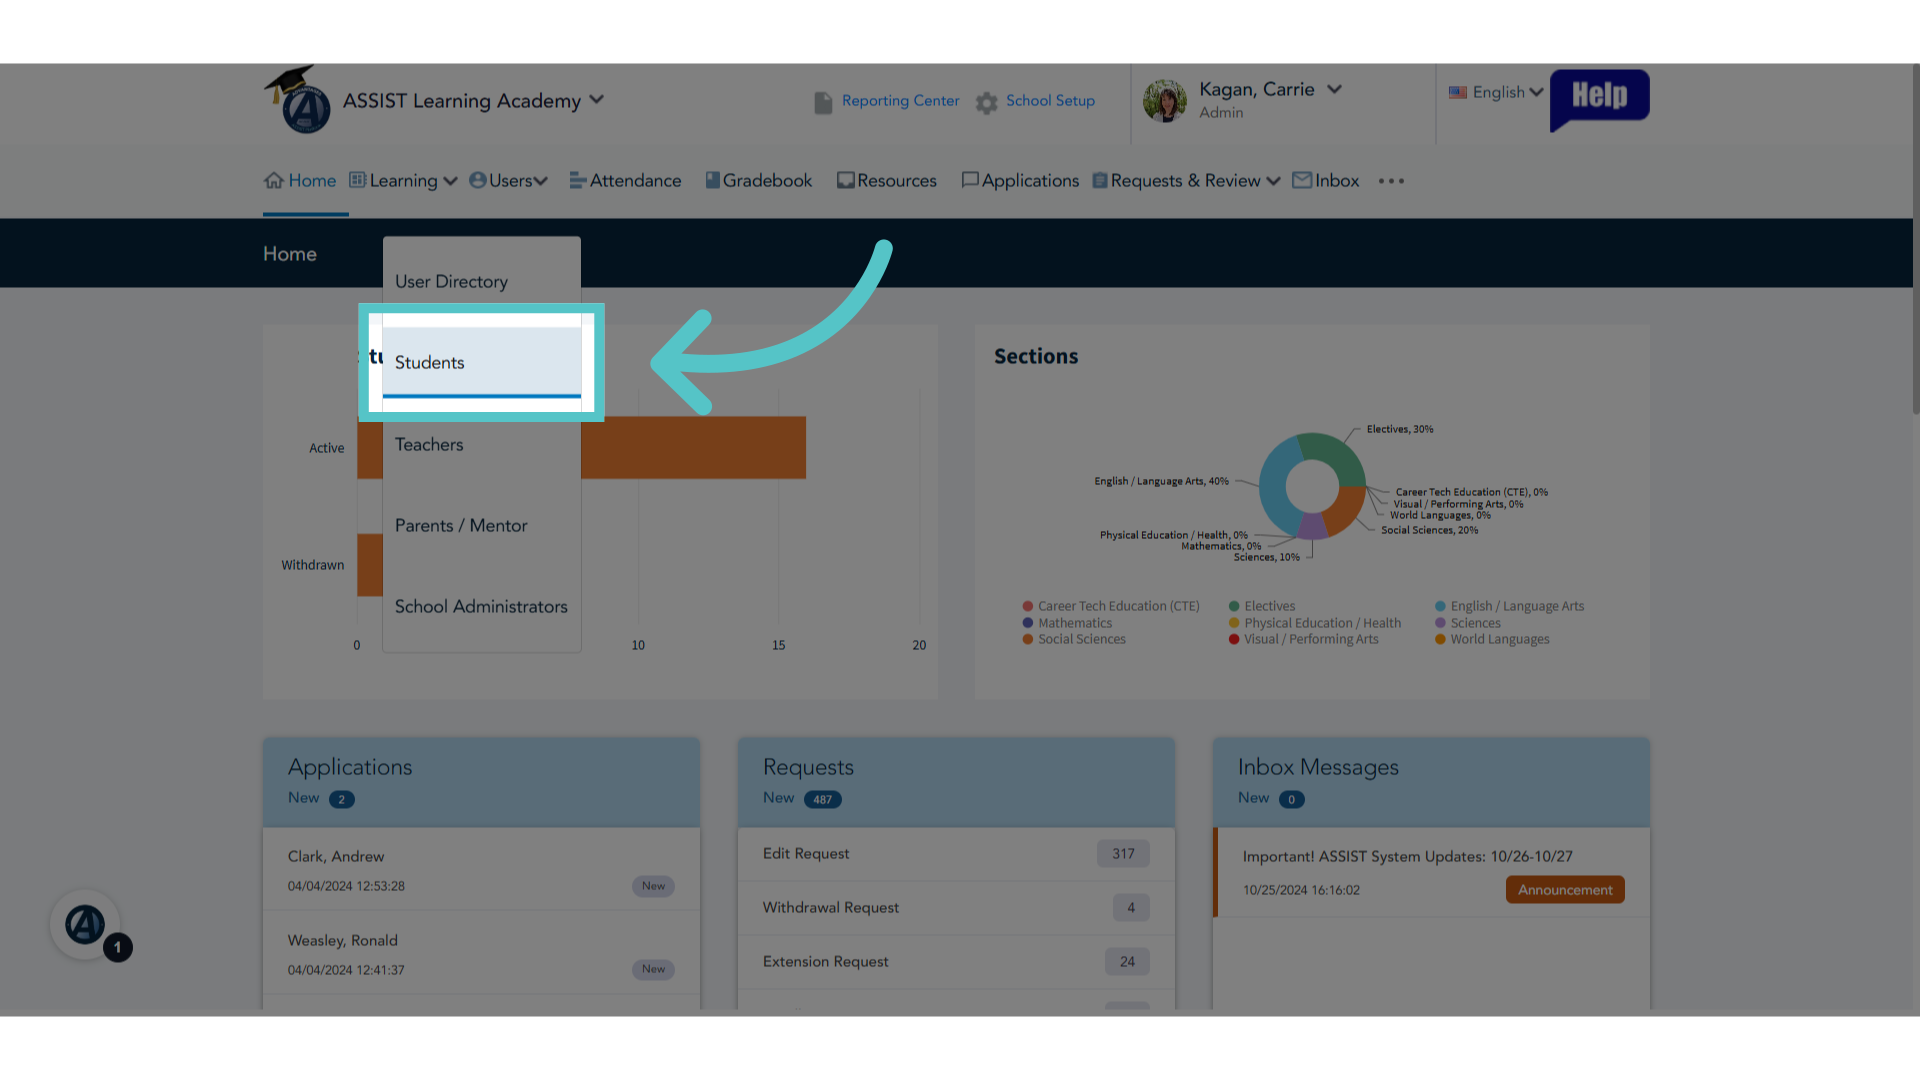Click the Applications icon
The height and width of the screenshot is (1080, 1920).
(970, 180)
